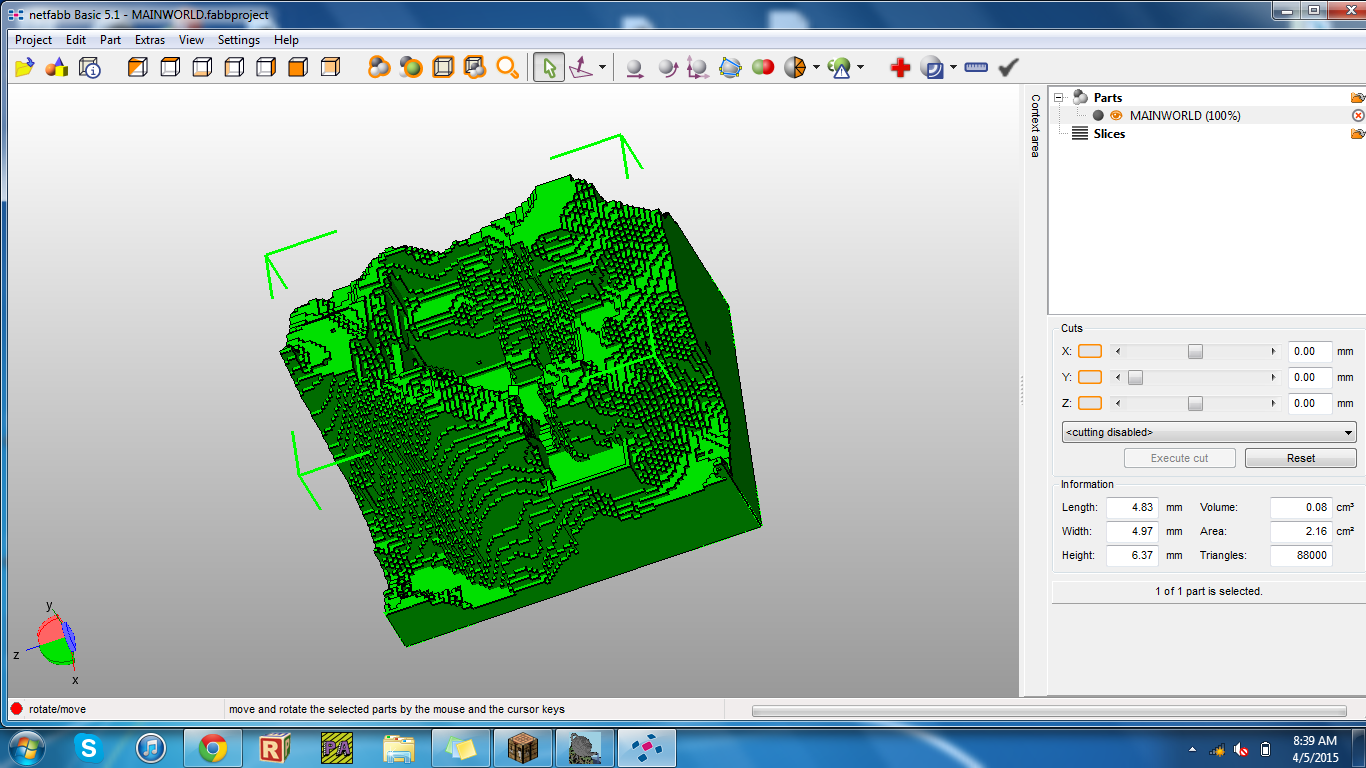Collapse the Parts tree node
Viewport: 1366px width, 768px height.
[x=1059, y=97]
